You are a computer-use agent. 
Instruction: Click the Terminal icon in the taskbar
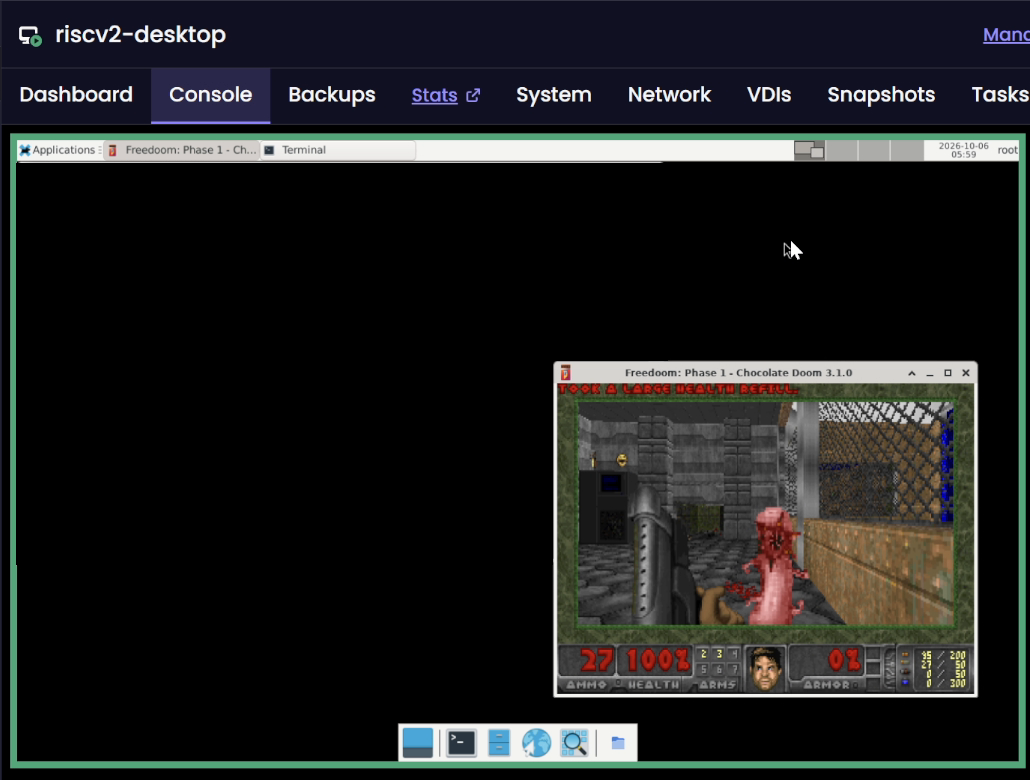(x=269, y=150)
